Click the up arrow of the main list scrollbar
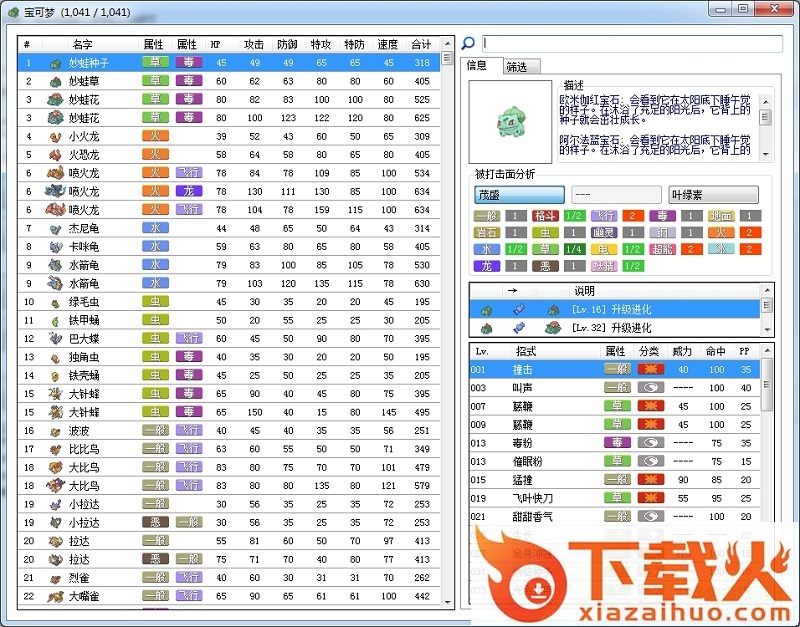 click(447, 43)
